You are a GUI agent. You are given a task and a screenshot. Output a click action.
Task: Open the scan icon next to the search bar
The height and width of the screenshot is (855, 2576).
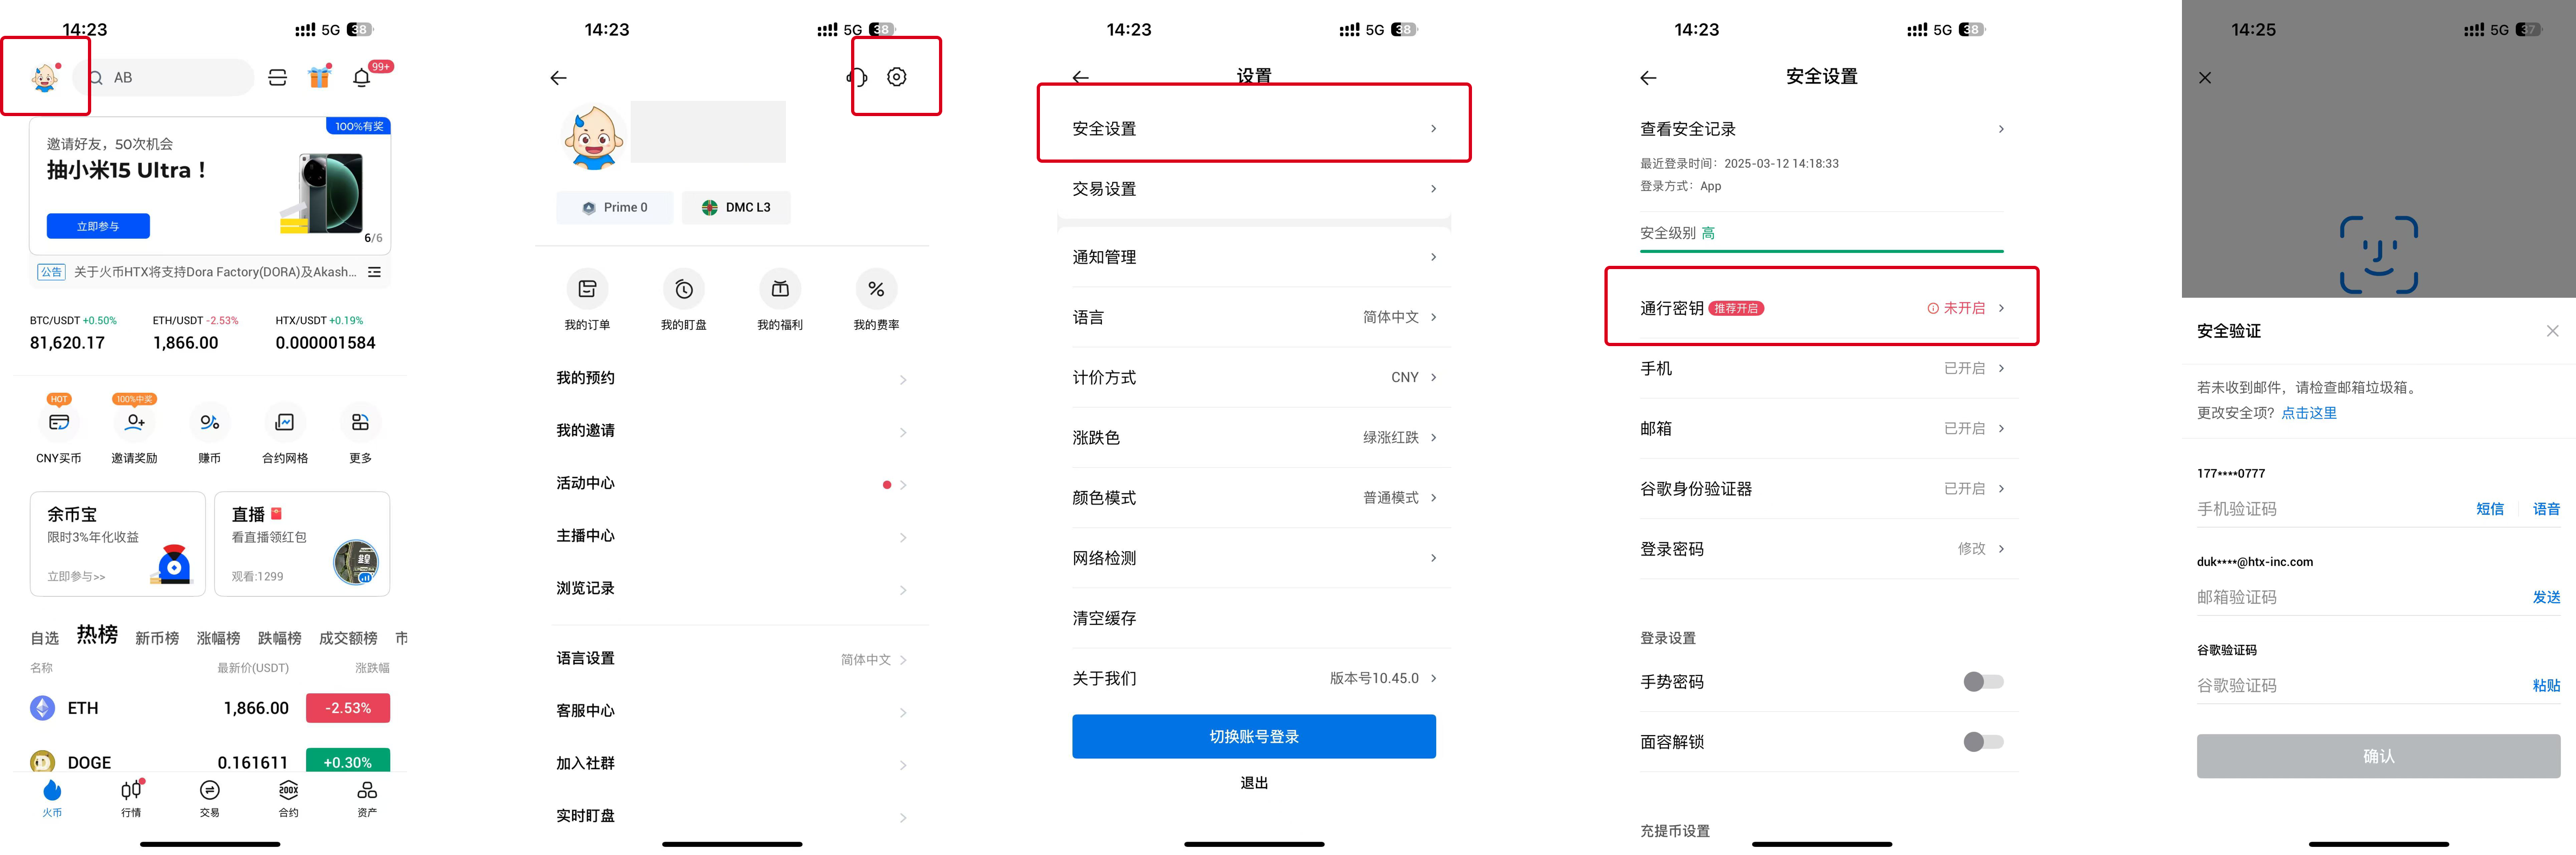click(x=278, y=77)
